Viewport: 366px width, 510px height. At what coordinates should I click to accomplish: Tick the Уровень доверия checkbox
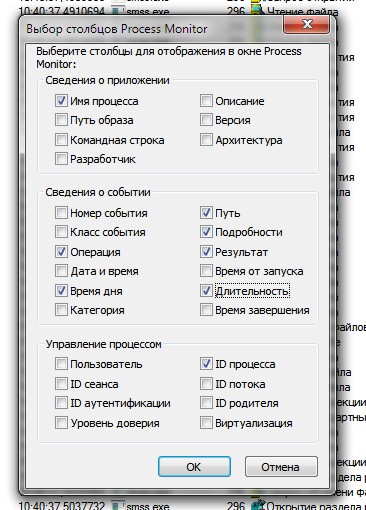tap(61, 422)
